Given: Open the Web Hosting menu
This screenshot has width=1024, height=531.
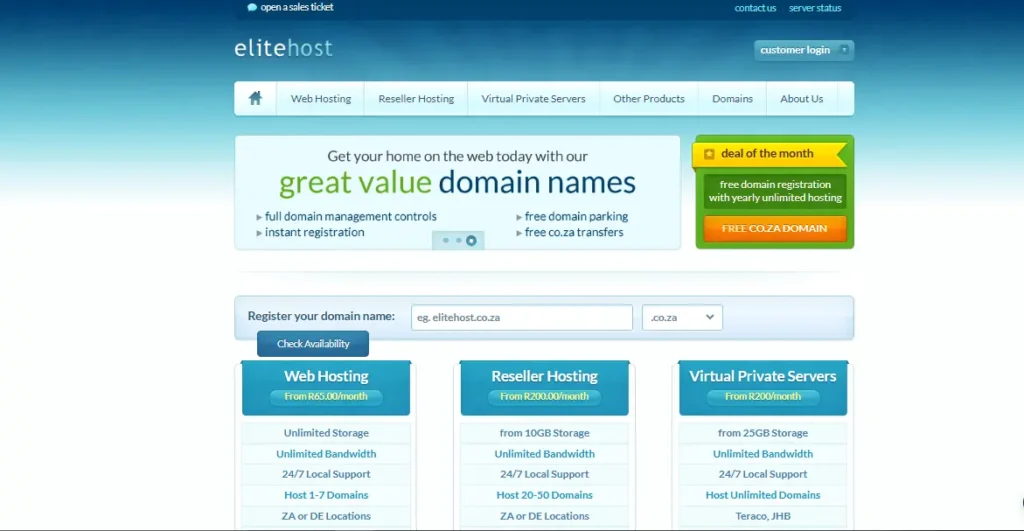Looking at the screenshot, I should click(x=321, y=99).
